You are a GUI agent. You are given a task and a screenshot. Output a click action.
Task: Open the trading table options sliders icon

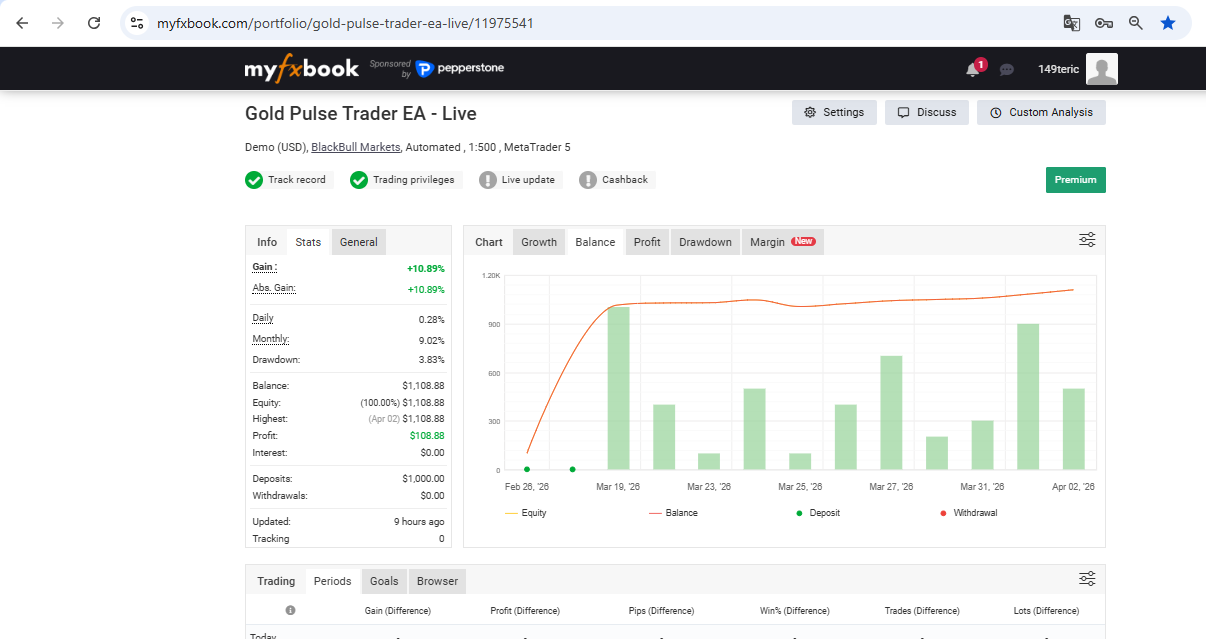[1087, 579]
